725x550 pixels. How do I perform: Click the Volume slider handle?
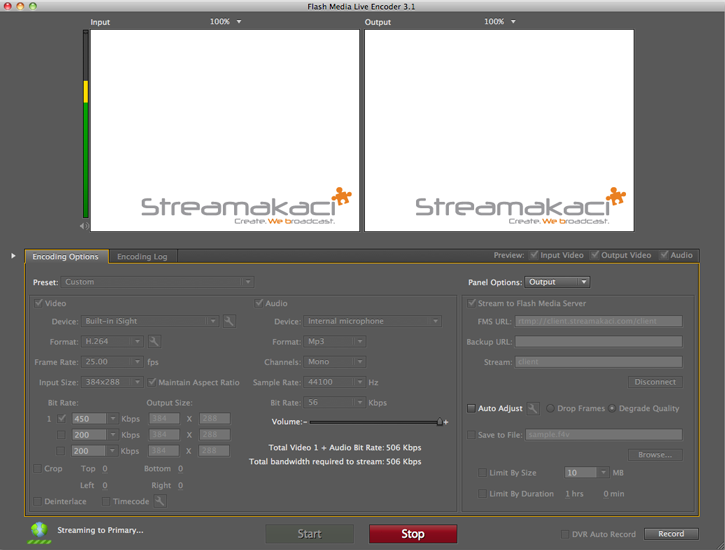(x=440, y=422)
